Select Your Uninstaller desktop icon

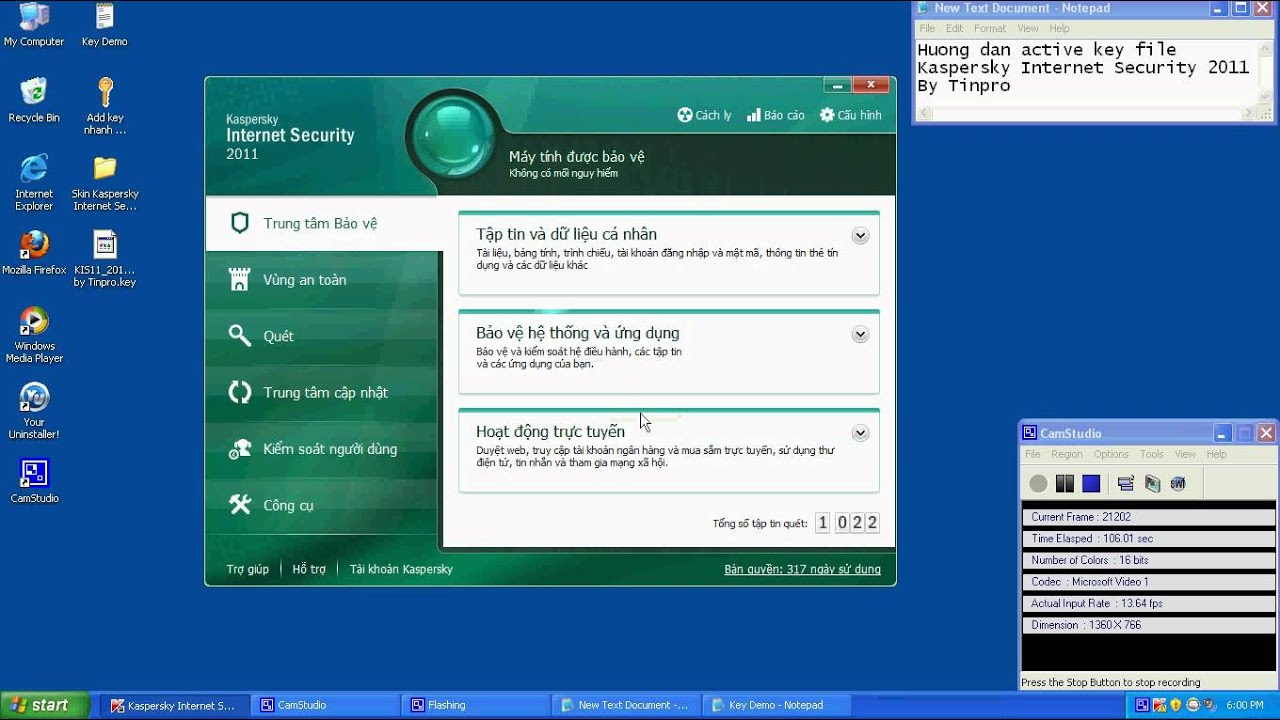(34, 411)
